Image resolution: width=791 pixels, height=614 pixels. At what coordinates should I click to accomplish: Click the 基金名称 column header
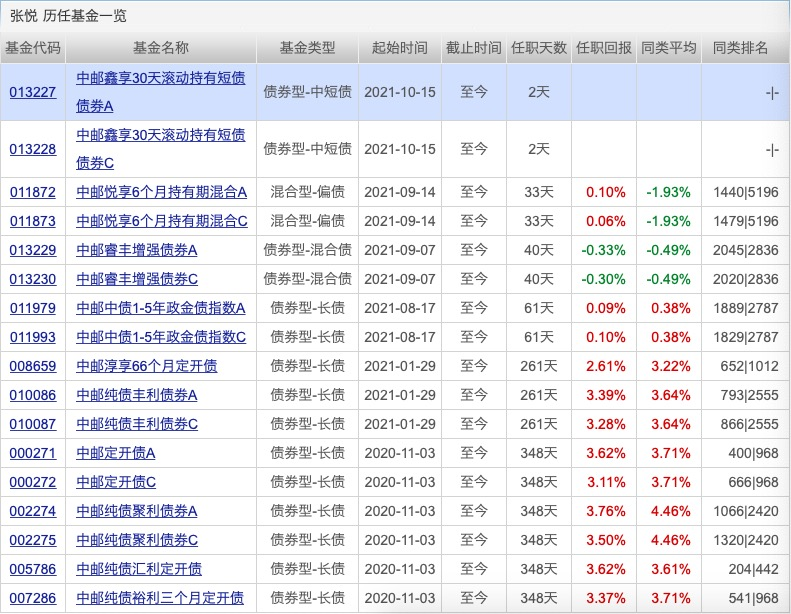[161, 48]
